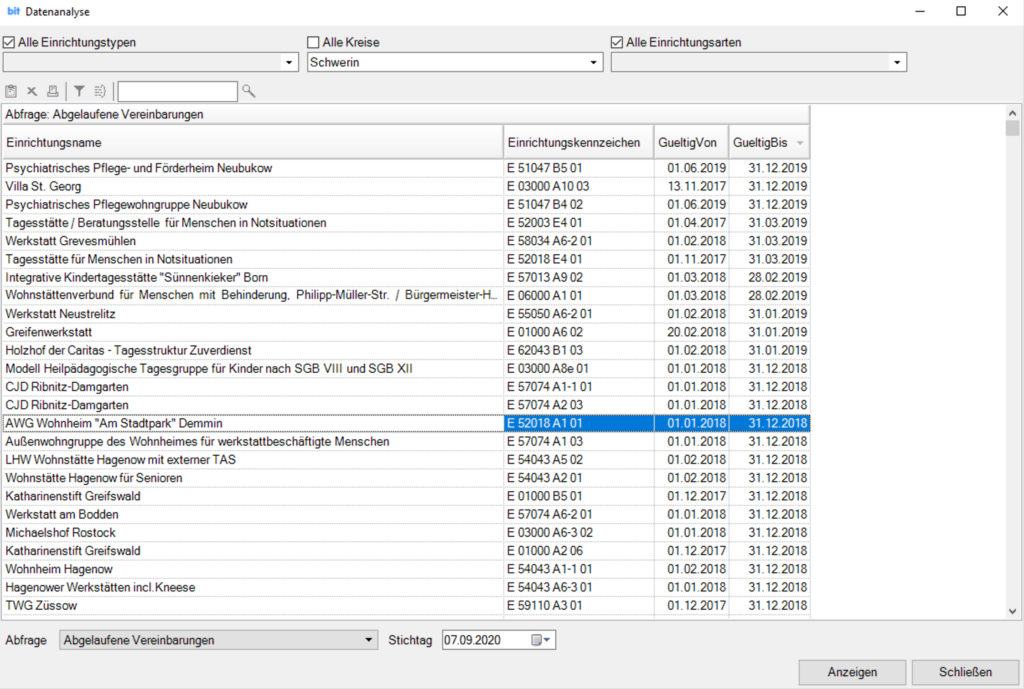Toggle Alle Einrichtungsarten checkbox

[x=617, y=43]
